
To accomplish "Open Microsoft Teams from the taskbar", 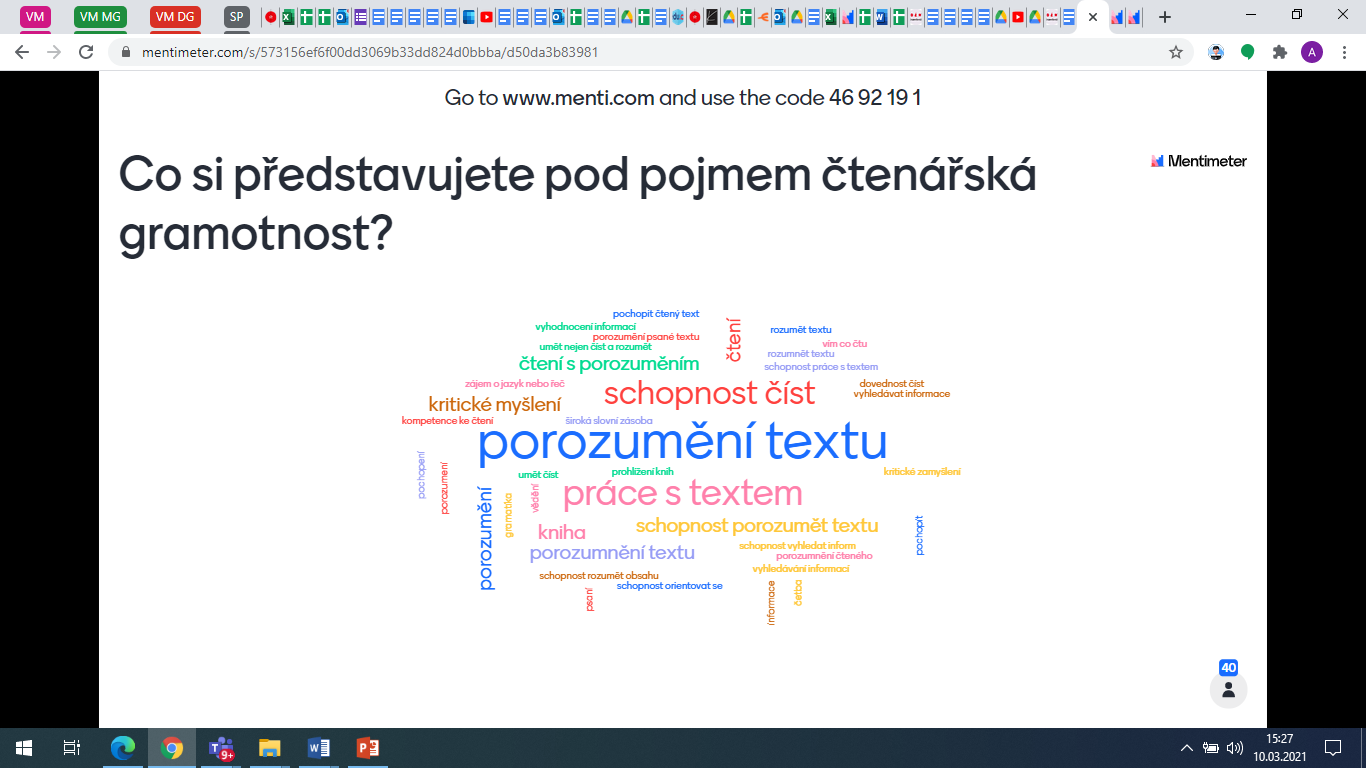I will point(220,747).
